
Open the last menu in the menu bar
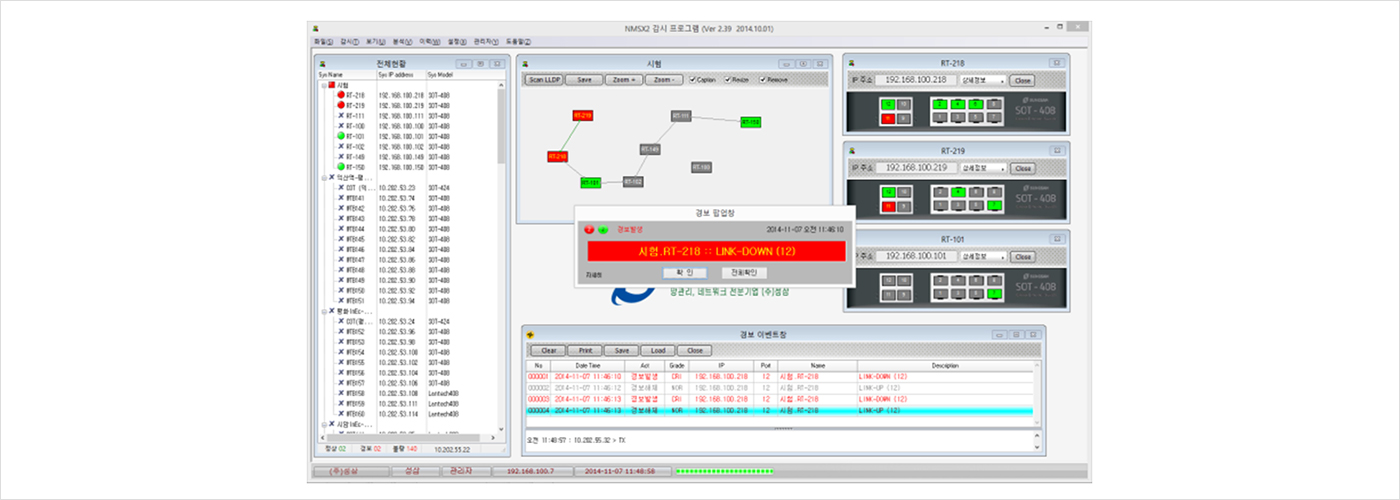[518, 42]
